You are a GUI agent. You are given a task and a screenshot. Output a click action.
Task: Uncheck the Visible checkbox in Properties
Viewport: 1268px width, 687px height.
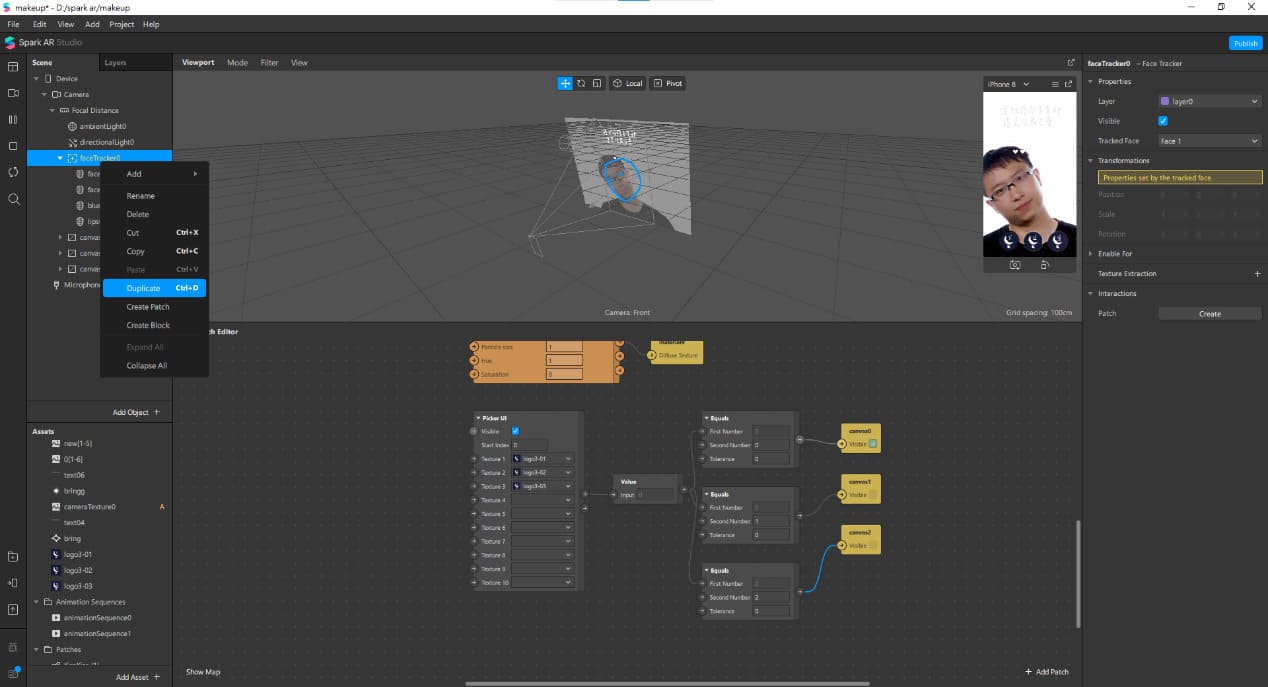1163,121
